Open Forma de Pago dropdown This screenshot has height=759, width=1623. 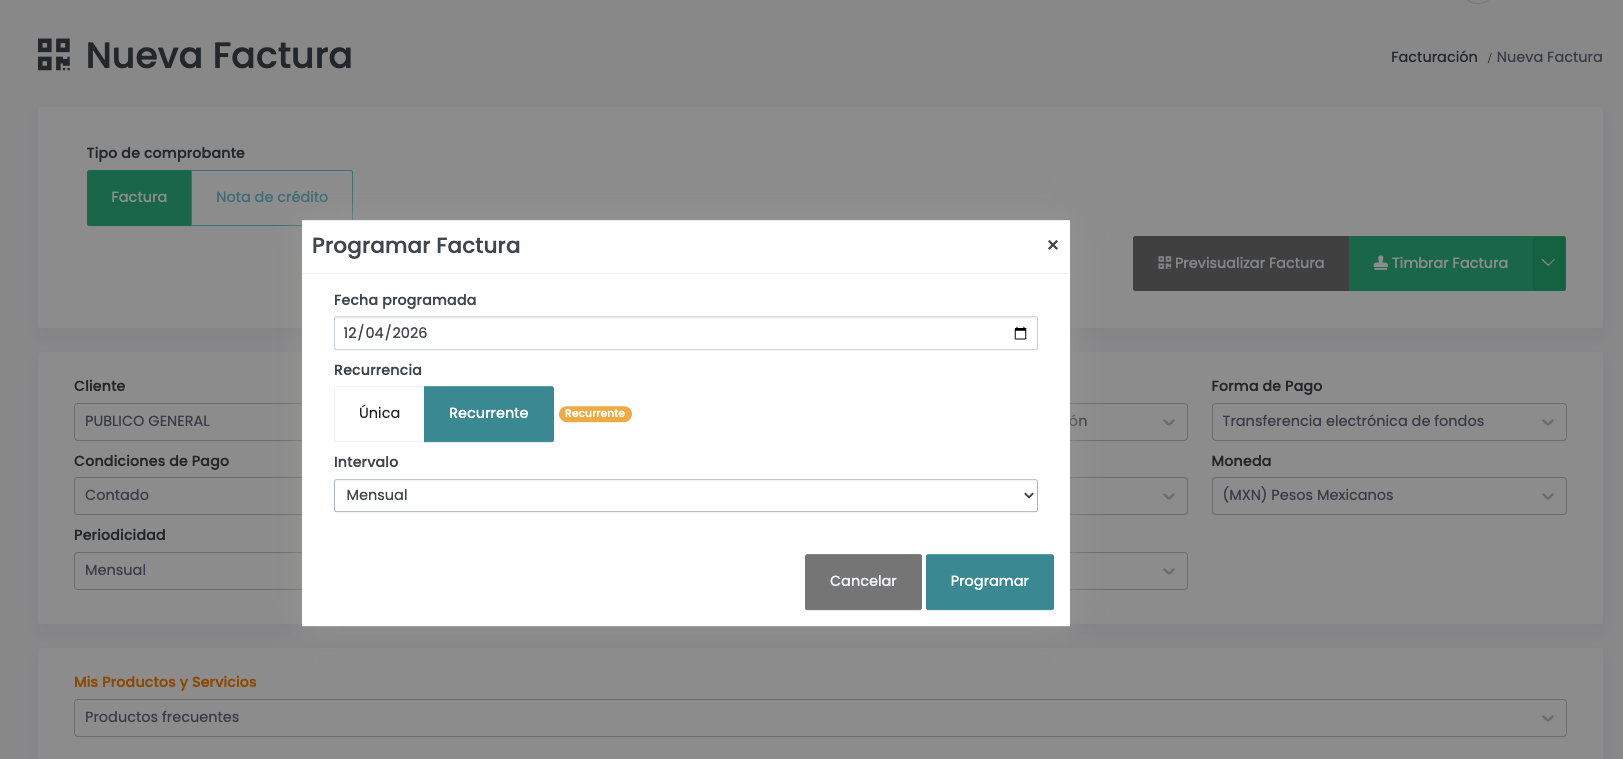tap(1389, 422)
